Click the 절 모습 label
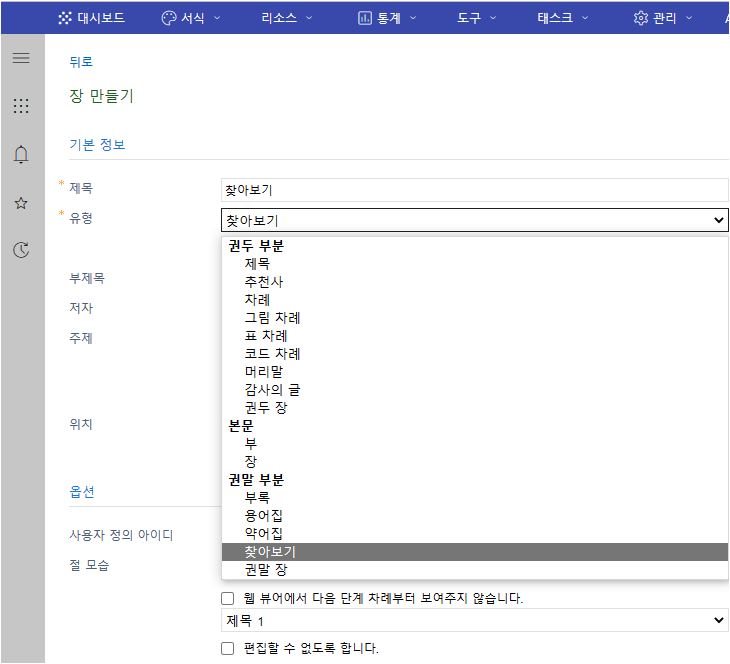The width and height of the screenshot is (730, 664). [x=89, y=565]
